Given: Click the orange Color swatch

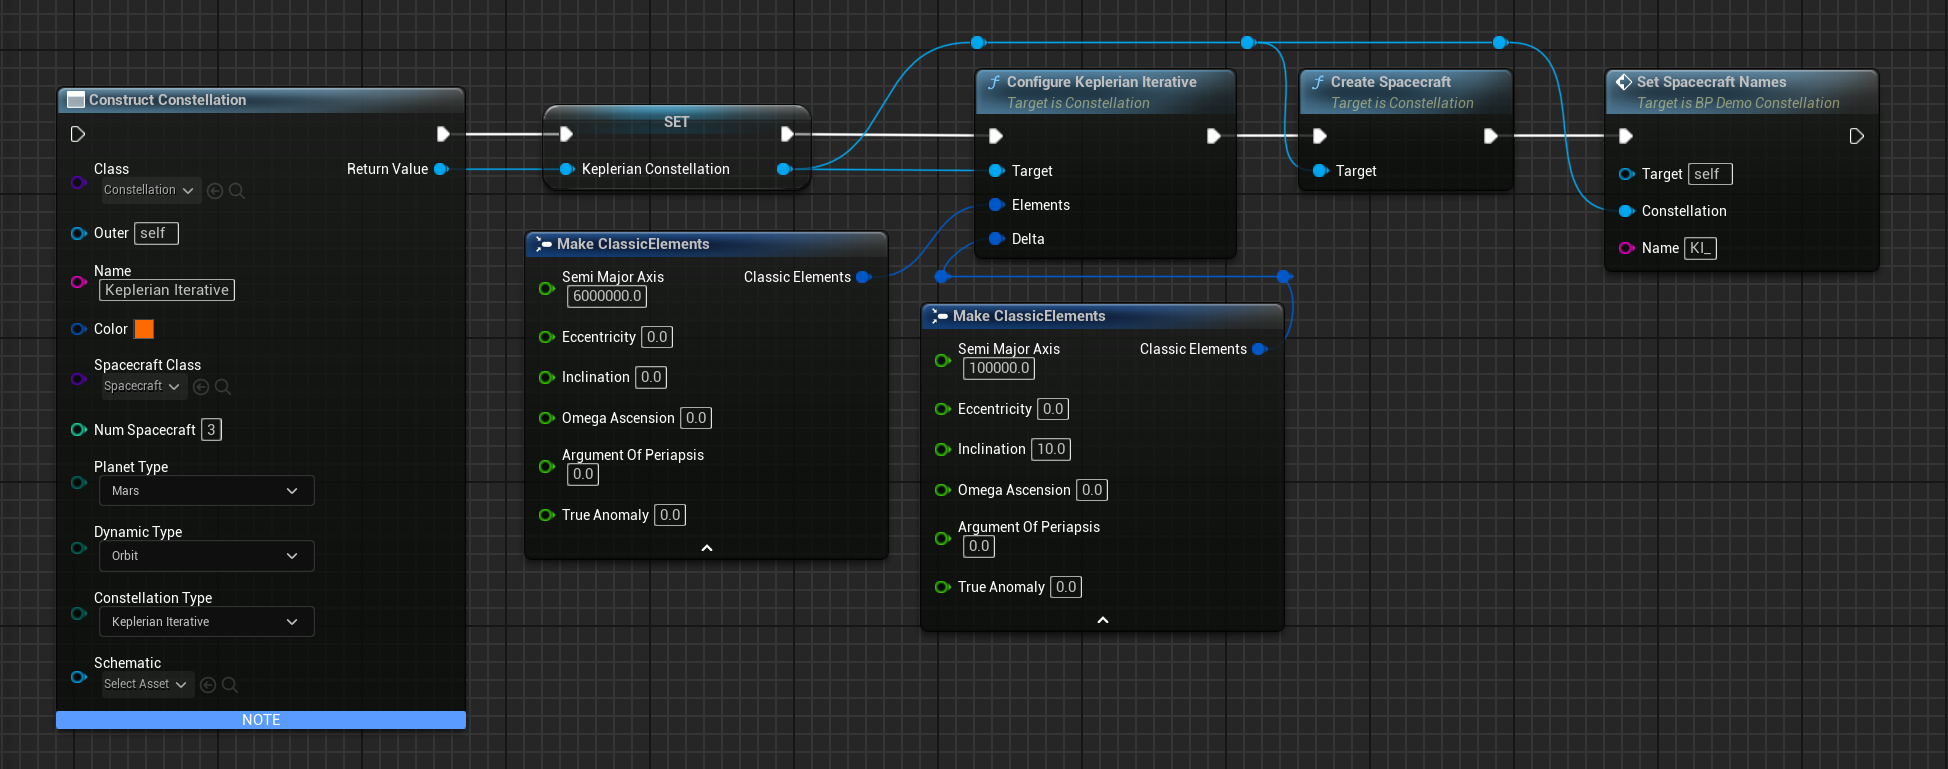Looking at the screenshot, I should (x=144, y=329).
